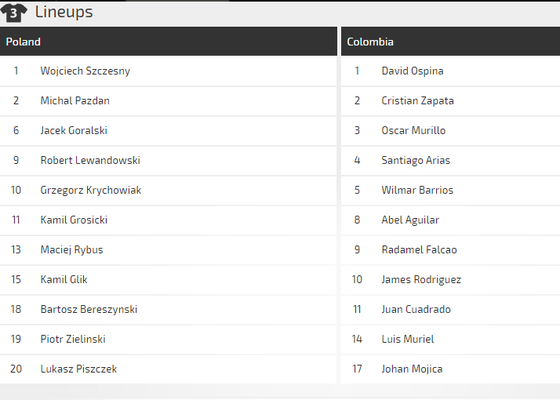View Santiago Arias's profile
The height and width of the screenshot is (400, 560).
point(416,160)
